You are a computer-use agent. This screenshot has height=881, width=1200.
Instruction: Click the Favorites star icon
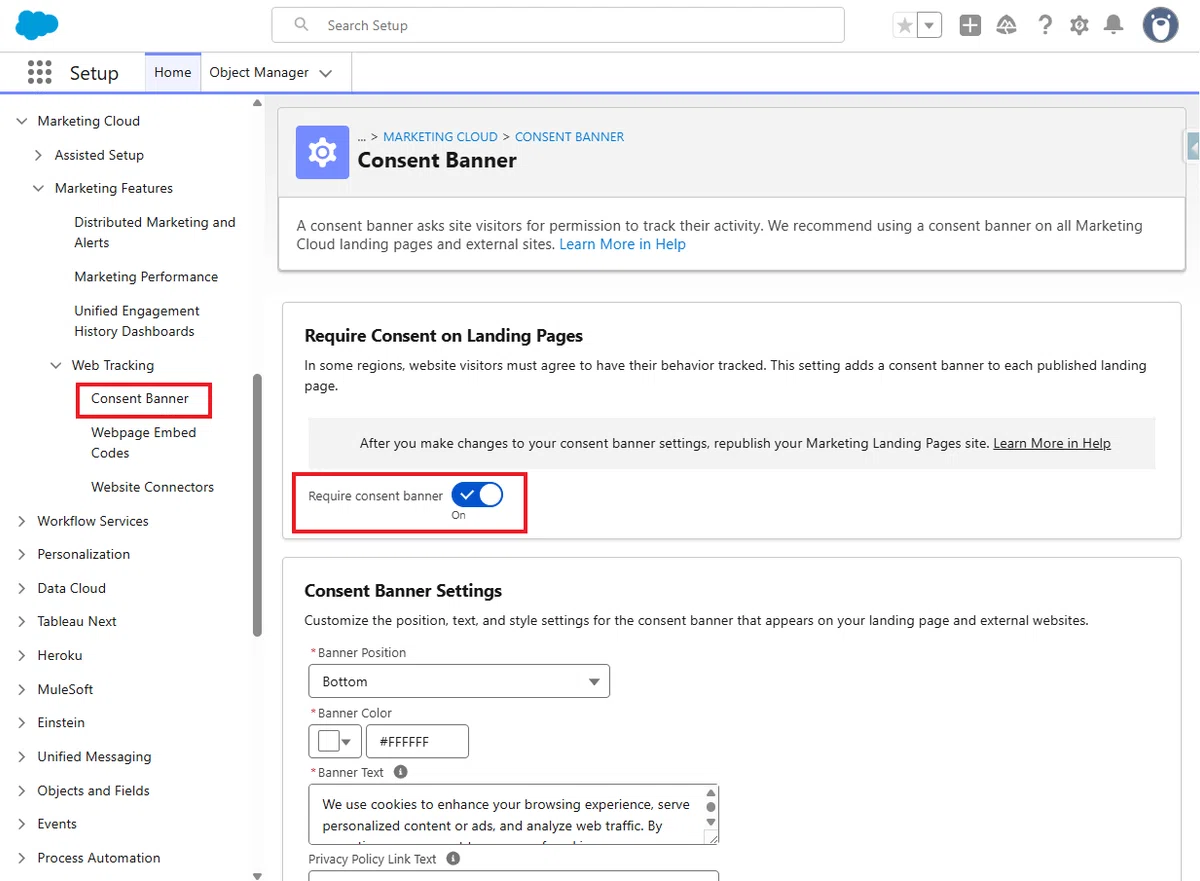tap(905, 26)
